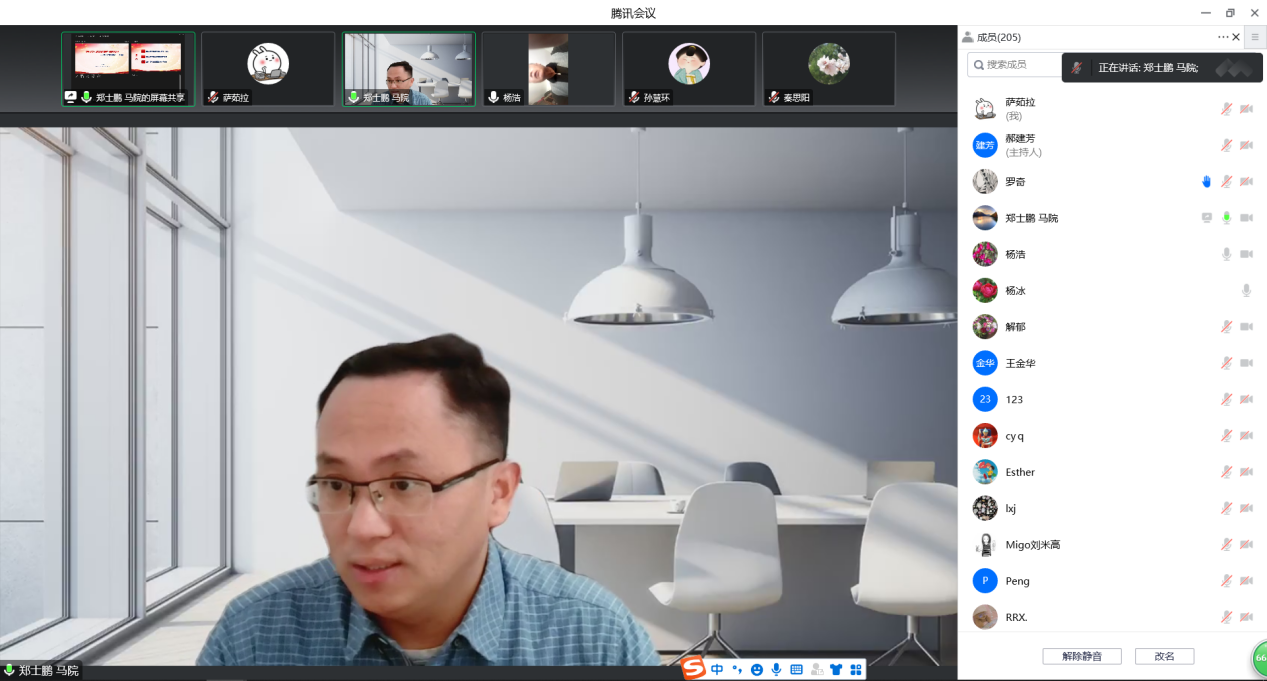Image resolution: width=1267 pixels, height=681 pixels.
Task: Toggle Chinese/English input mode 中
Action: 717,669
